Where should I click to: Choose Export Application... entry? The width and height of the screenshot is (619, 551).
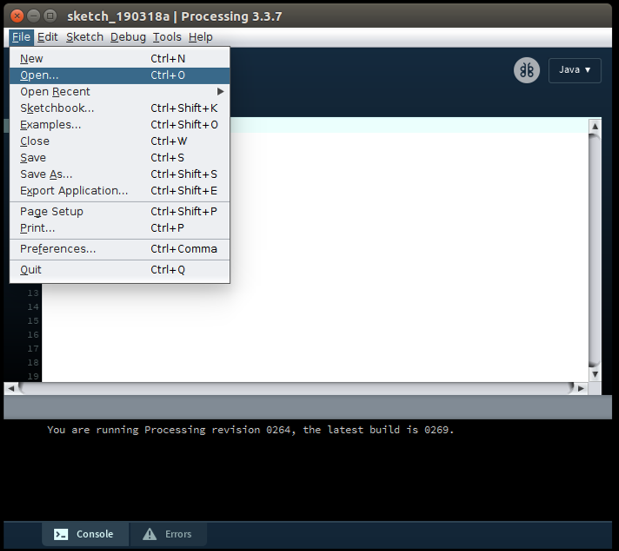pos(120,191)
